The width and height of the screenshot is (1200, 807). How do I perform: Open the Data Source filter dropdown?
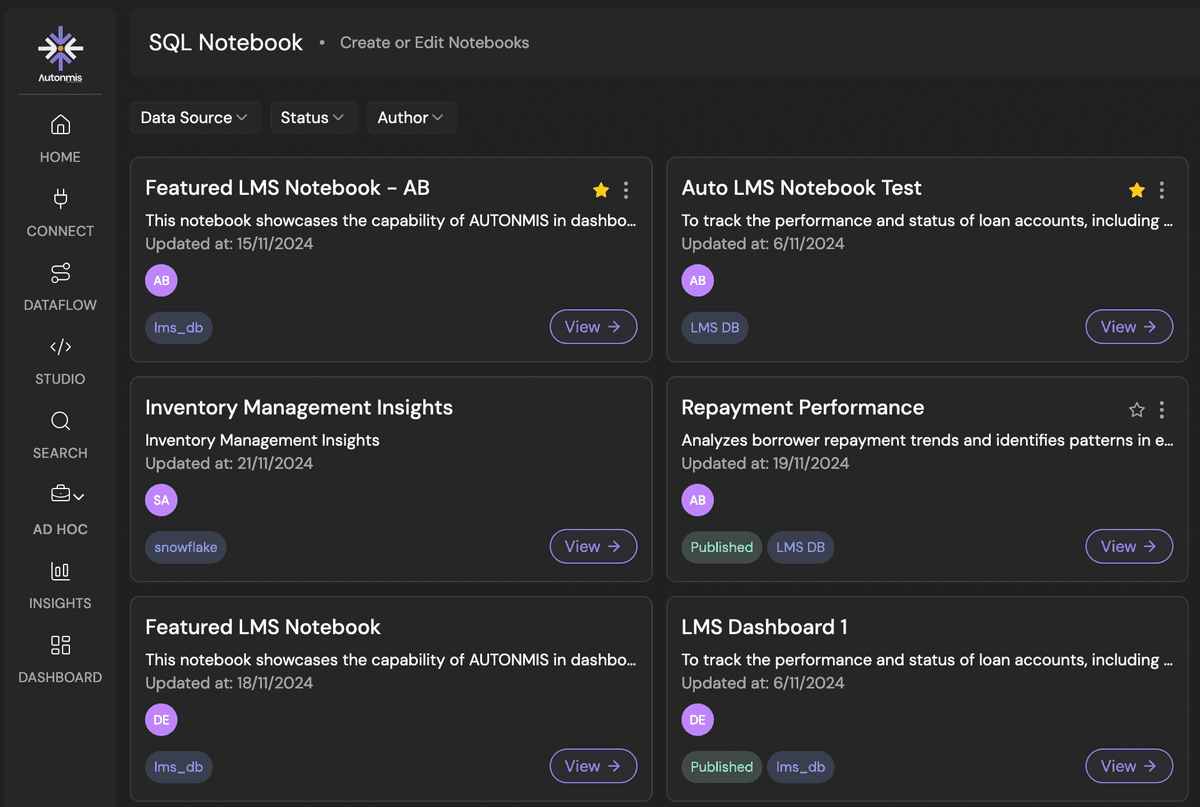(x=195, y=117)
